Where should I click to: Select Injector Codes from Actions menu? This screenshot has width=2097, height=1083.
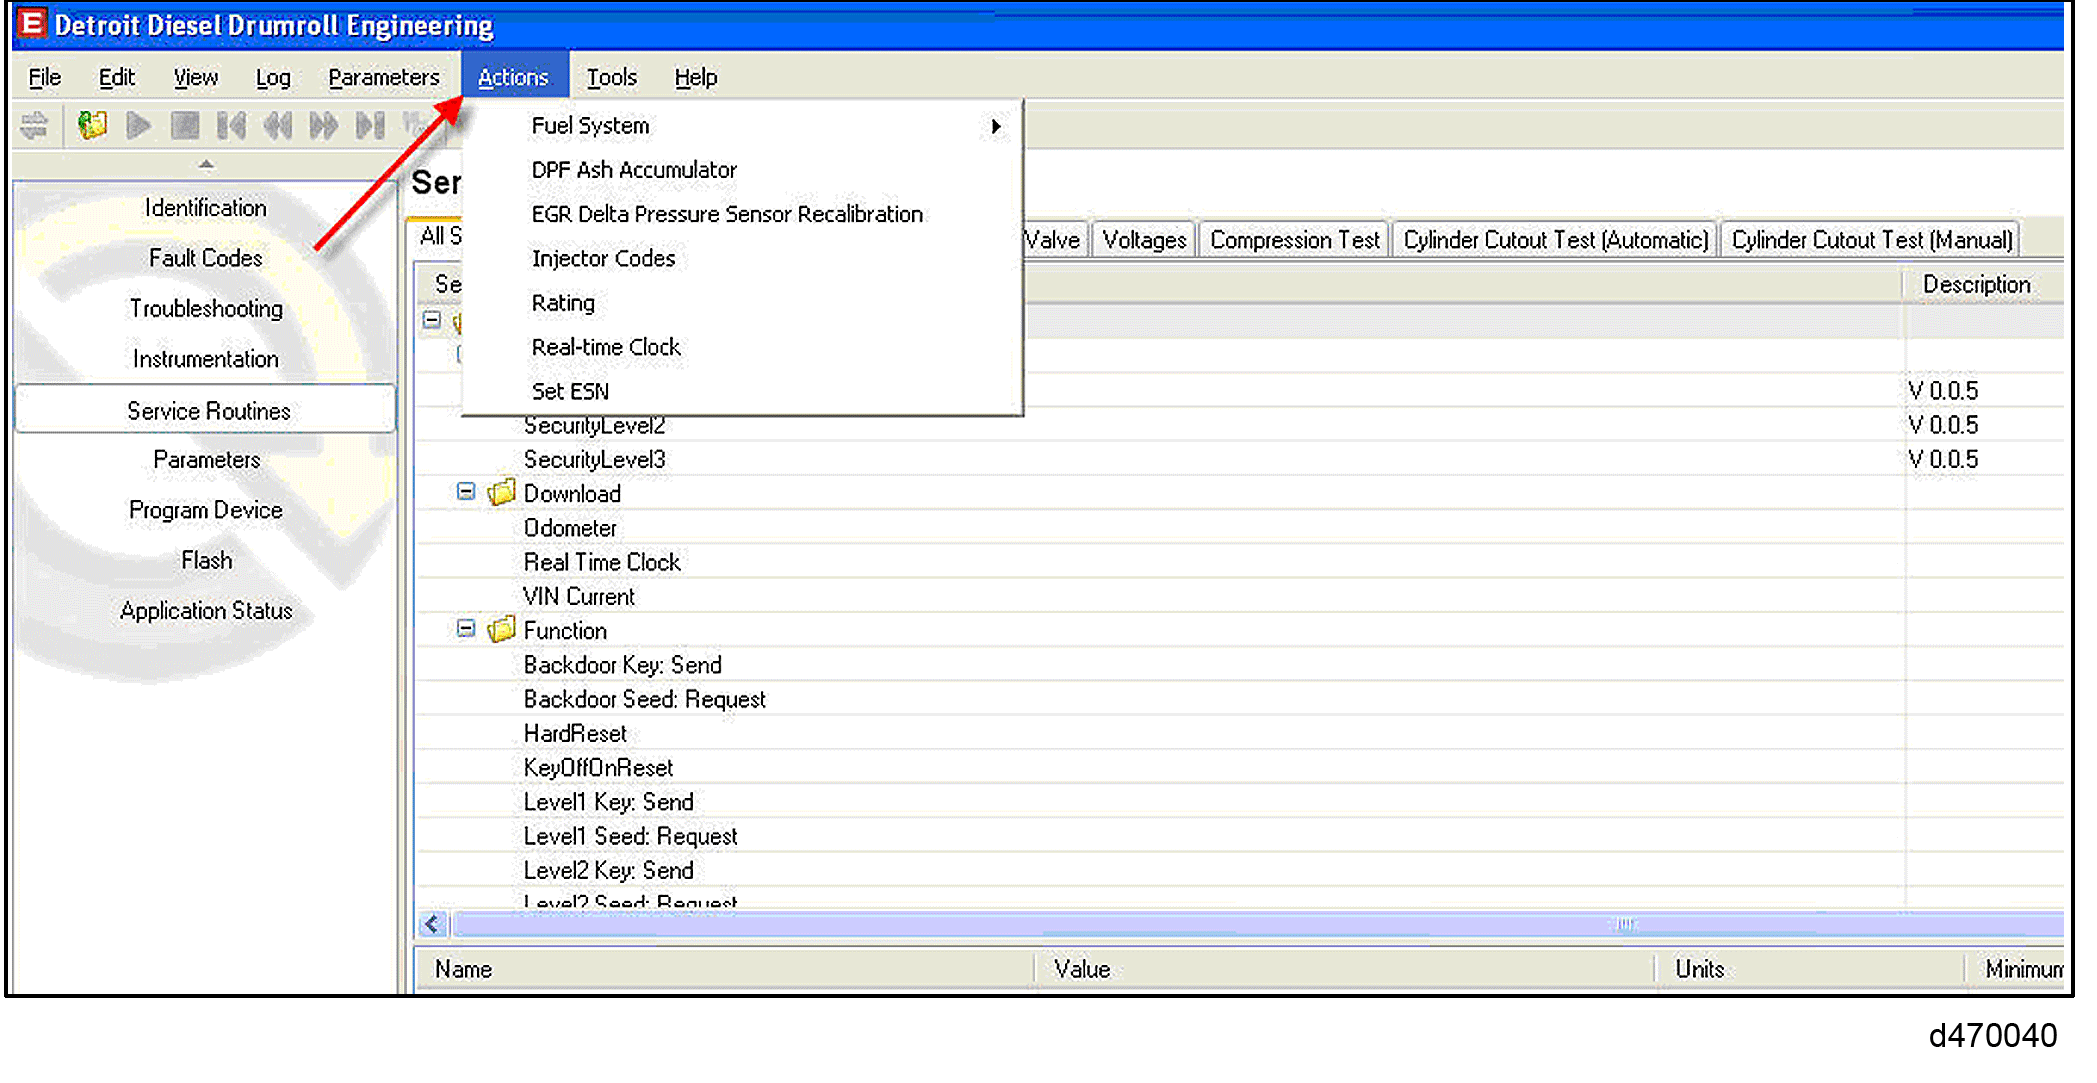pos(603,259)
